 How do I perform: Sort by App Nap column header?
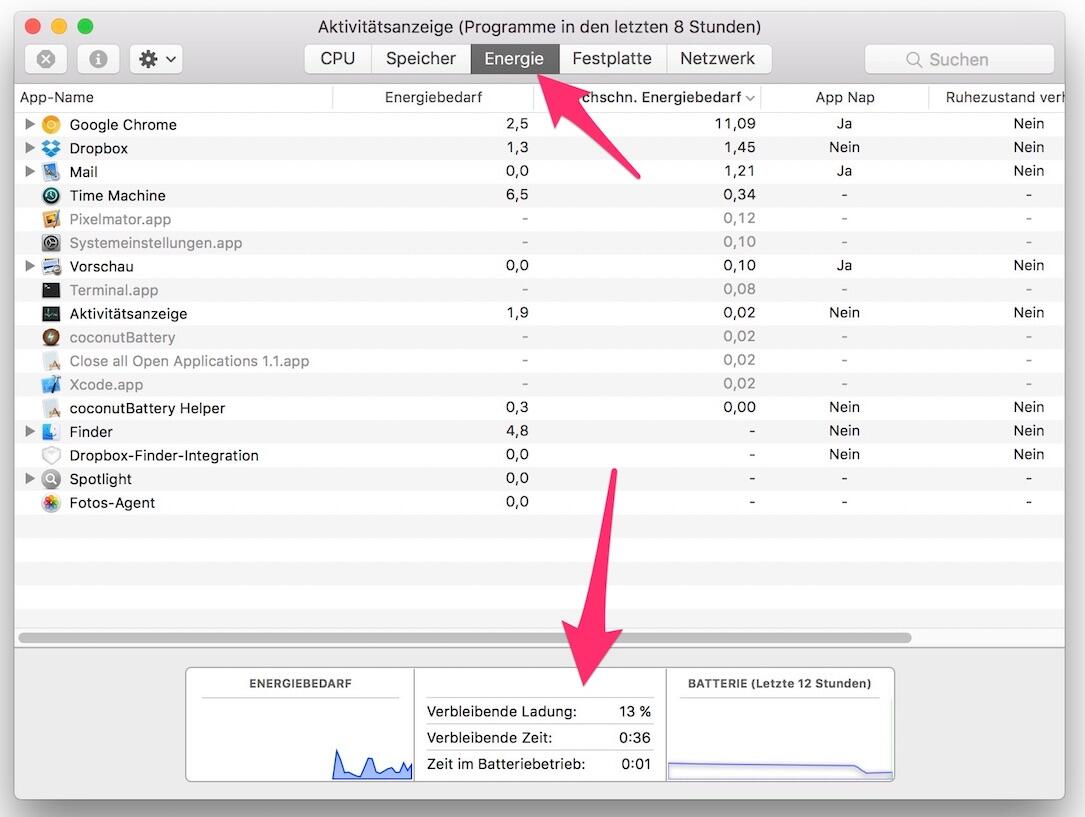click(x=844, y=98)
